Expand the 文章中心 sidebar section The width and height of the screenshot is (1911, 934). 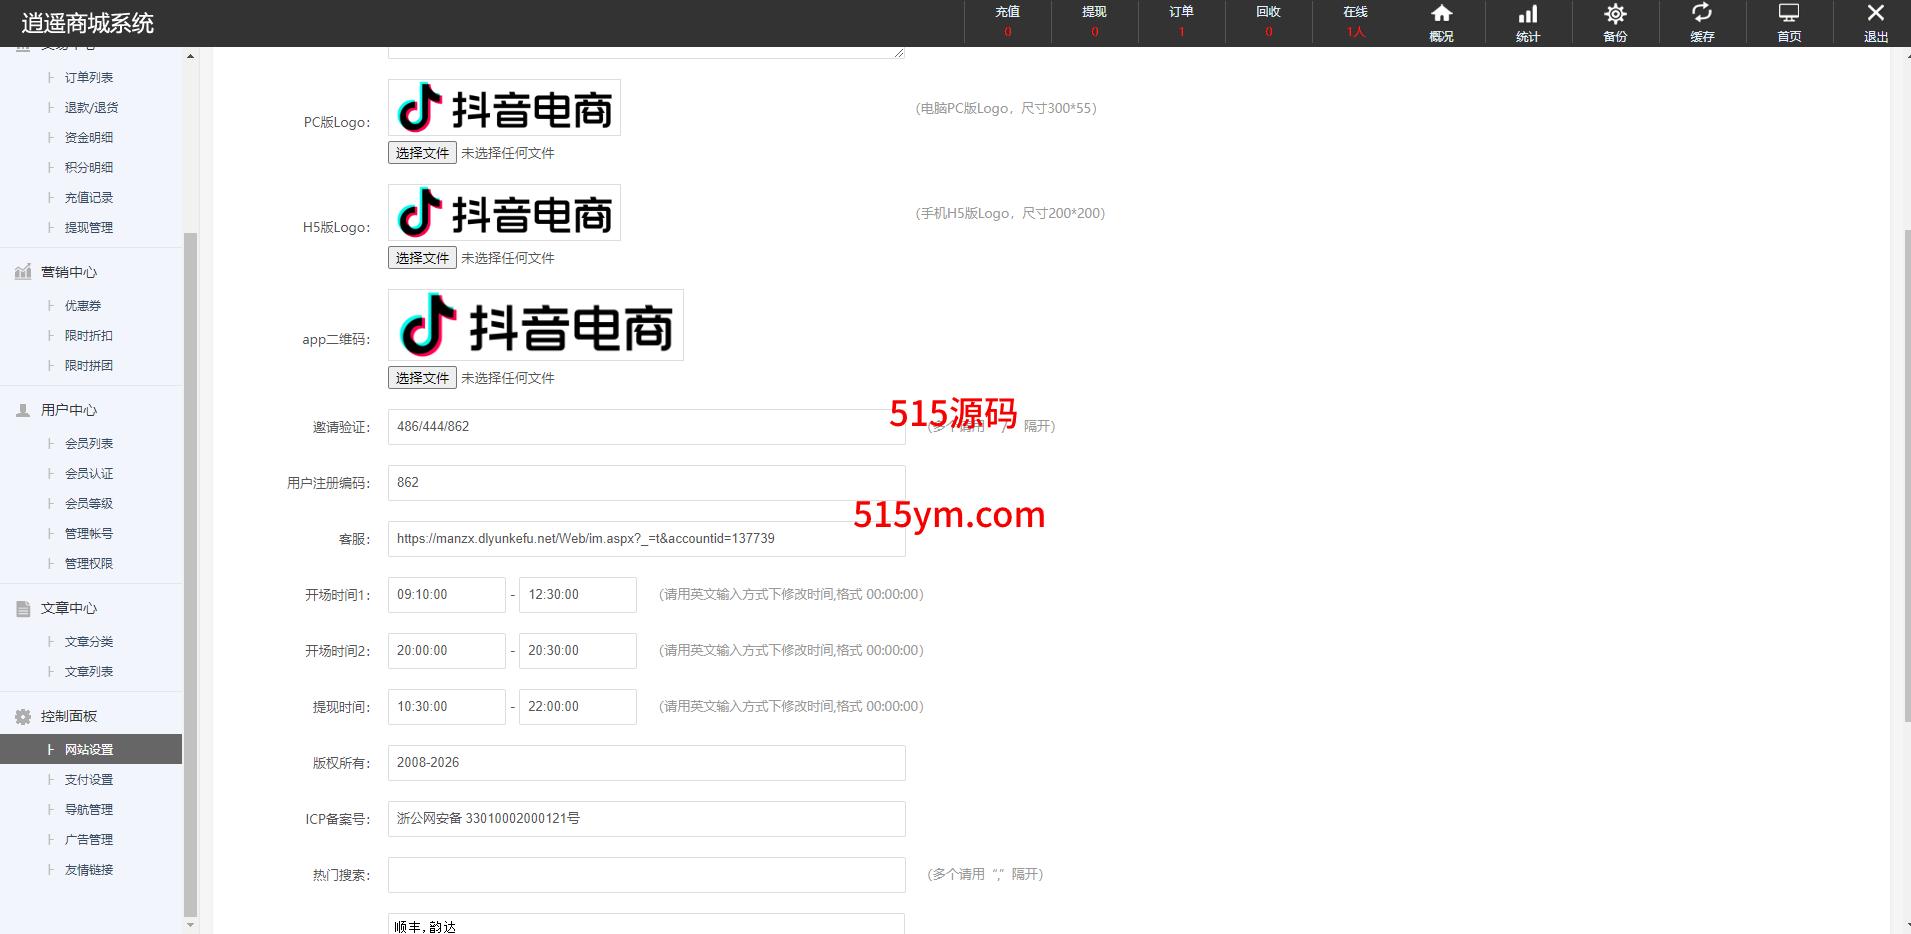click(69, 608)
